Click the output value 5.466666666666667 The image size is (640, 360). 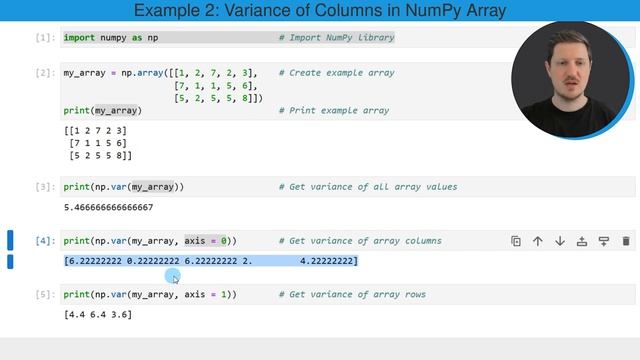109,207
